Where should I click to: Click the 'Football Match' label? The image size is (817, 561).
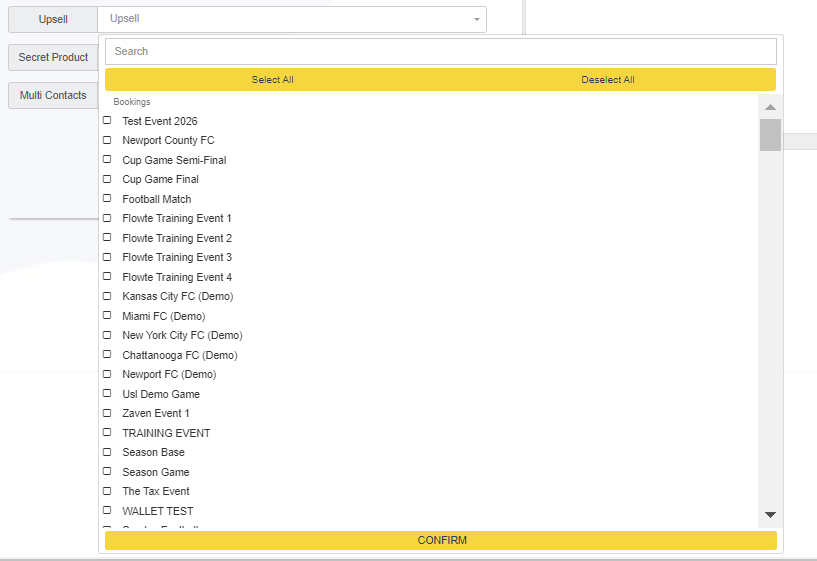(157, 199)
